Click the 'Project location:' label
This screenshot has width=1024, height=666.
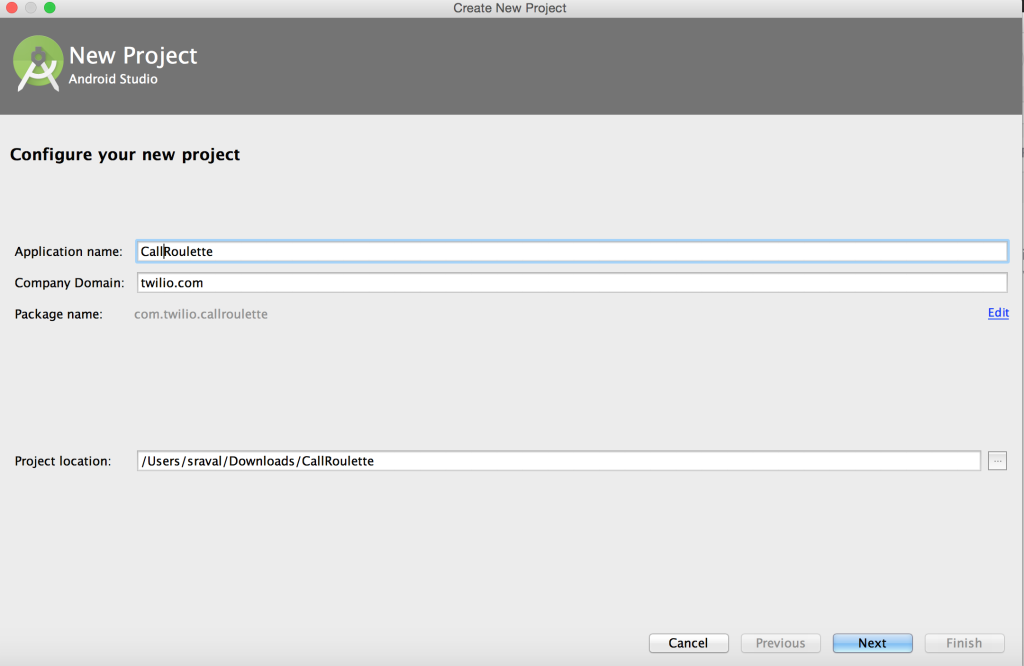click(x=63, y=461)
